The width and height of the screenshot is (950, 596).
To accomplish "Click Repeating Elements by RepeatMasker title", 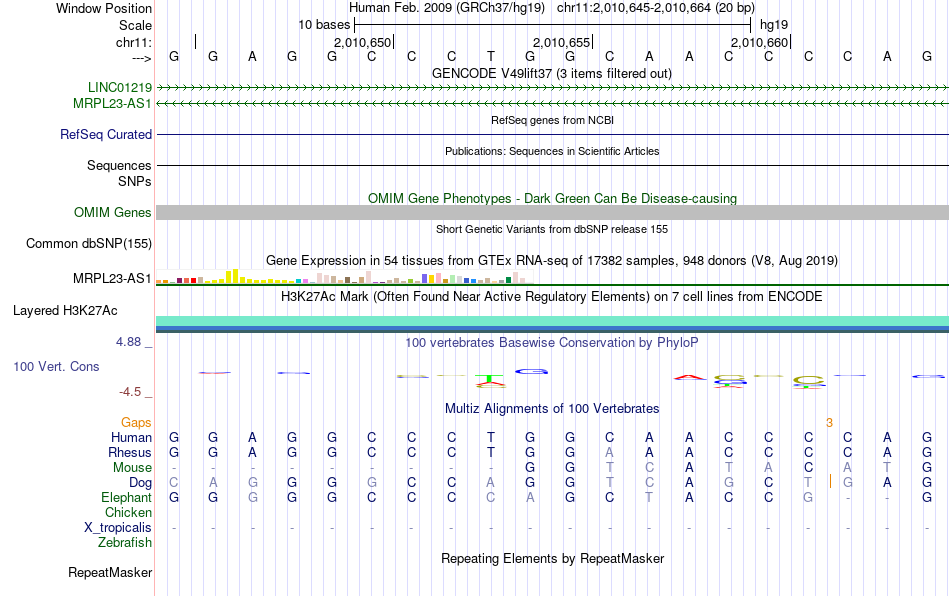I will pyautogui.click(x=553, y=558).
